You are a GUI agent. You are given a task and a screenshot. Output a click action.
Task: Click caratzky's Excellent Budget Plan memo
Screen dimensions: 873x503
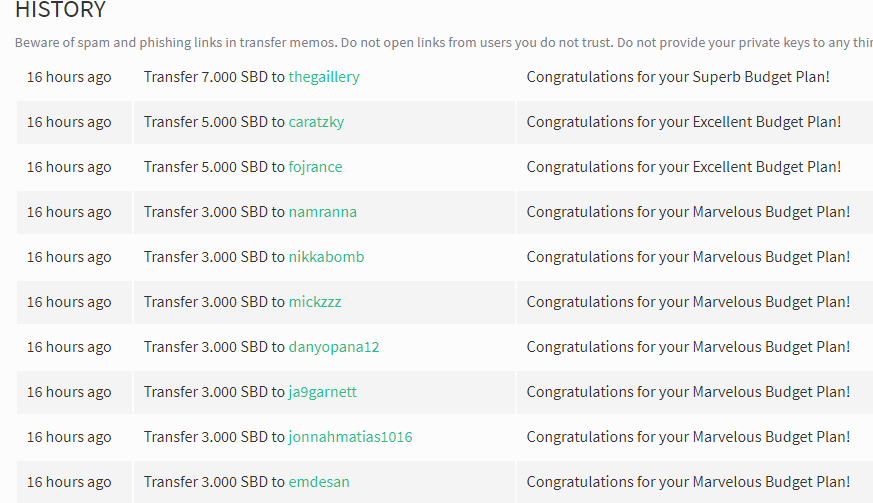(x=684, y=122)
